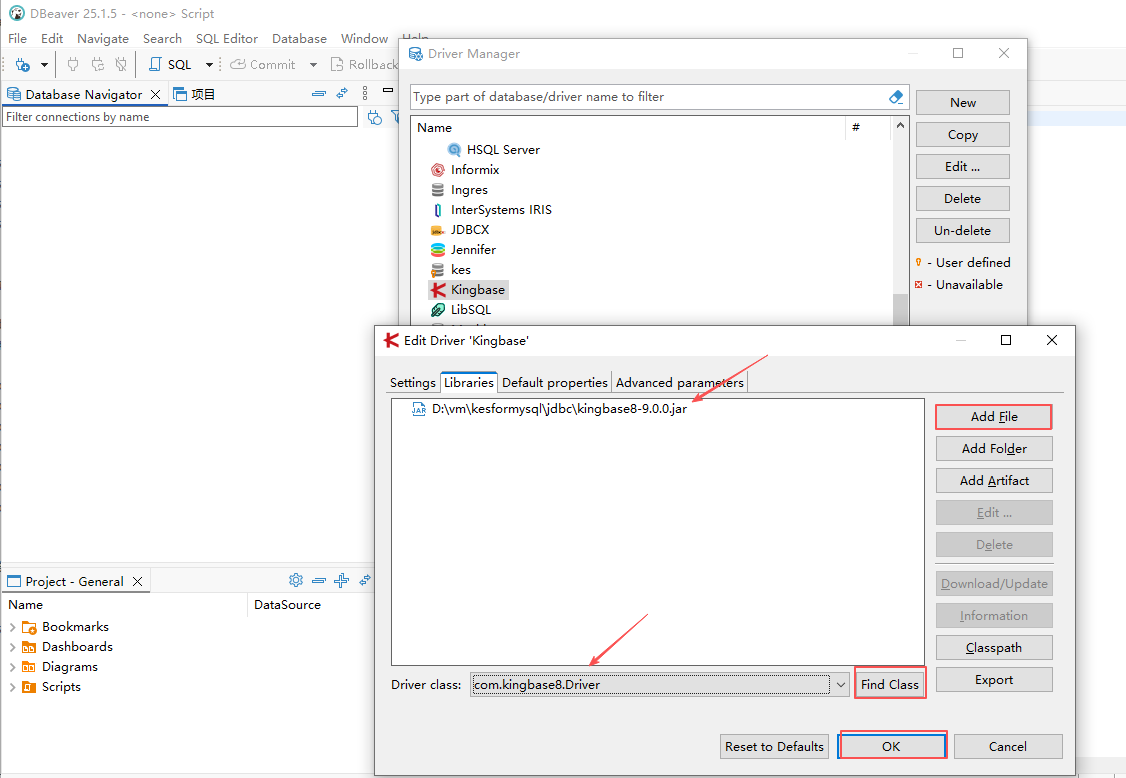1126x778 pixels.
Task: Click the Disconnect crossed-plug toolbar icon
Action: (x=121, y=65)
